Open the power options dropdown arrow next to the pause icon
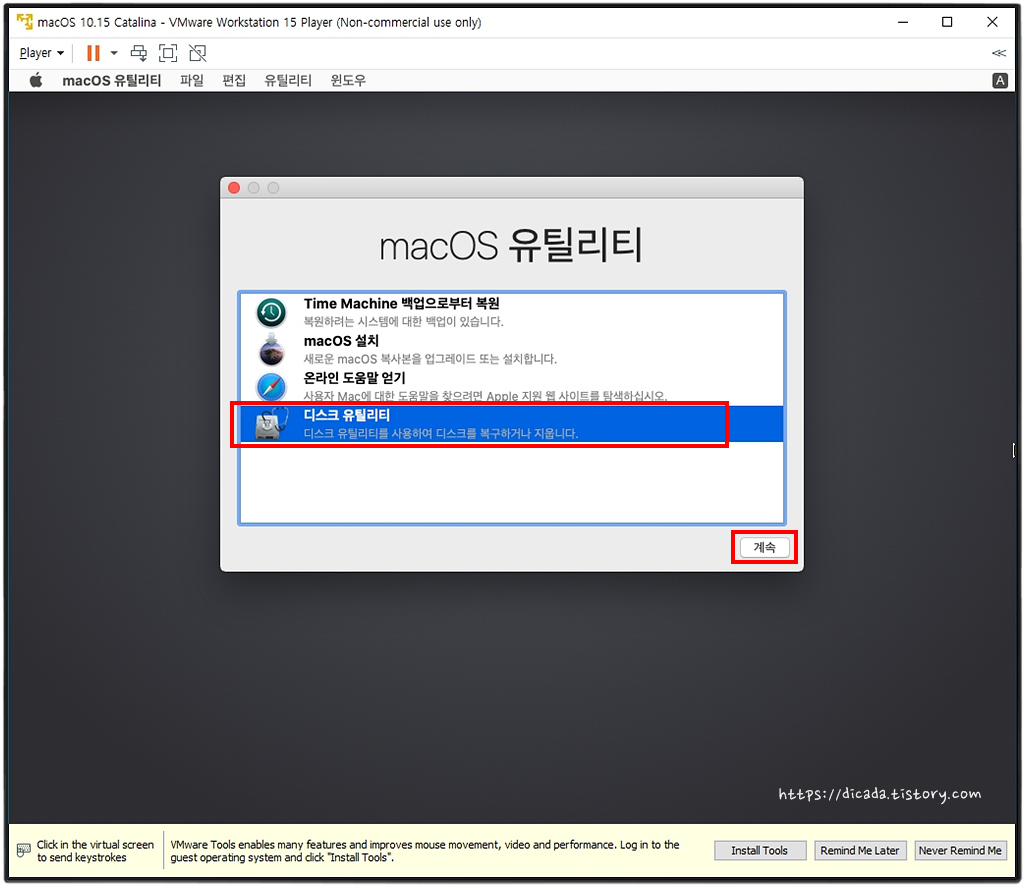The width and height of the screenshot is (1026, 887). click(x=114, y=53)
